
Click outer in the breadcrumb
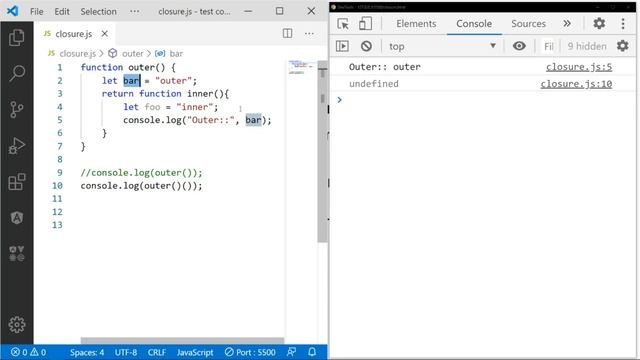pyautogui.click(x=133, y=53)
